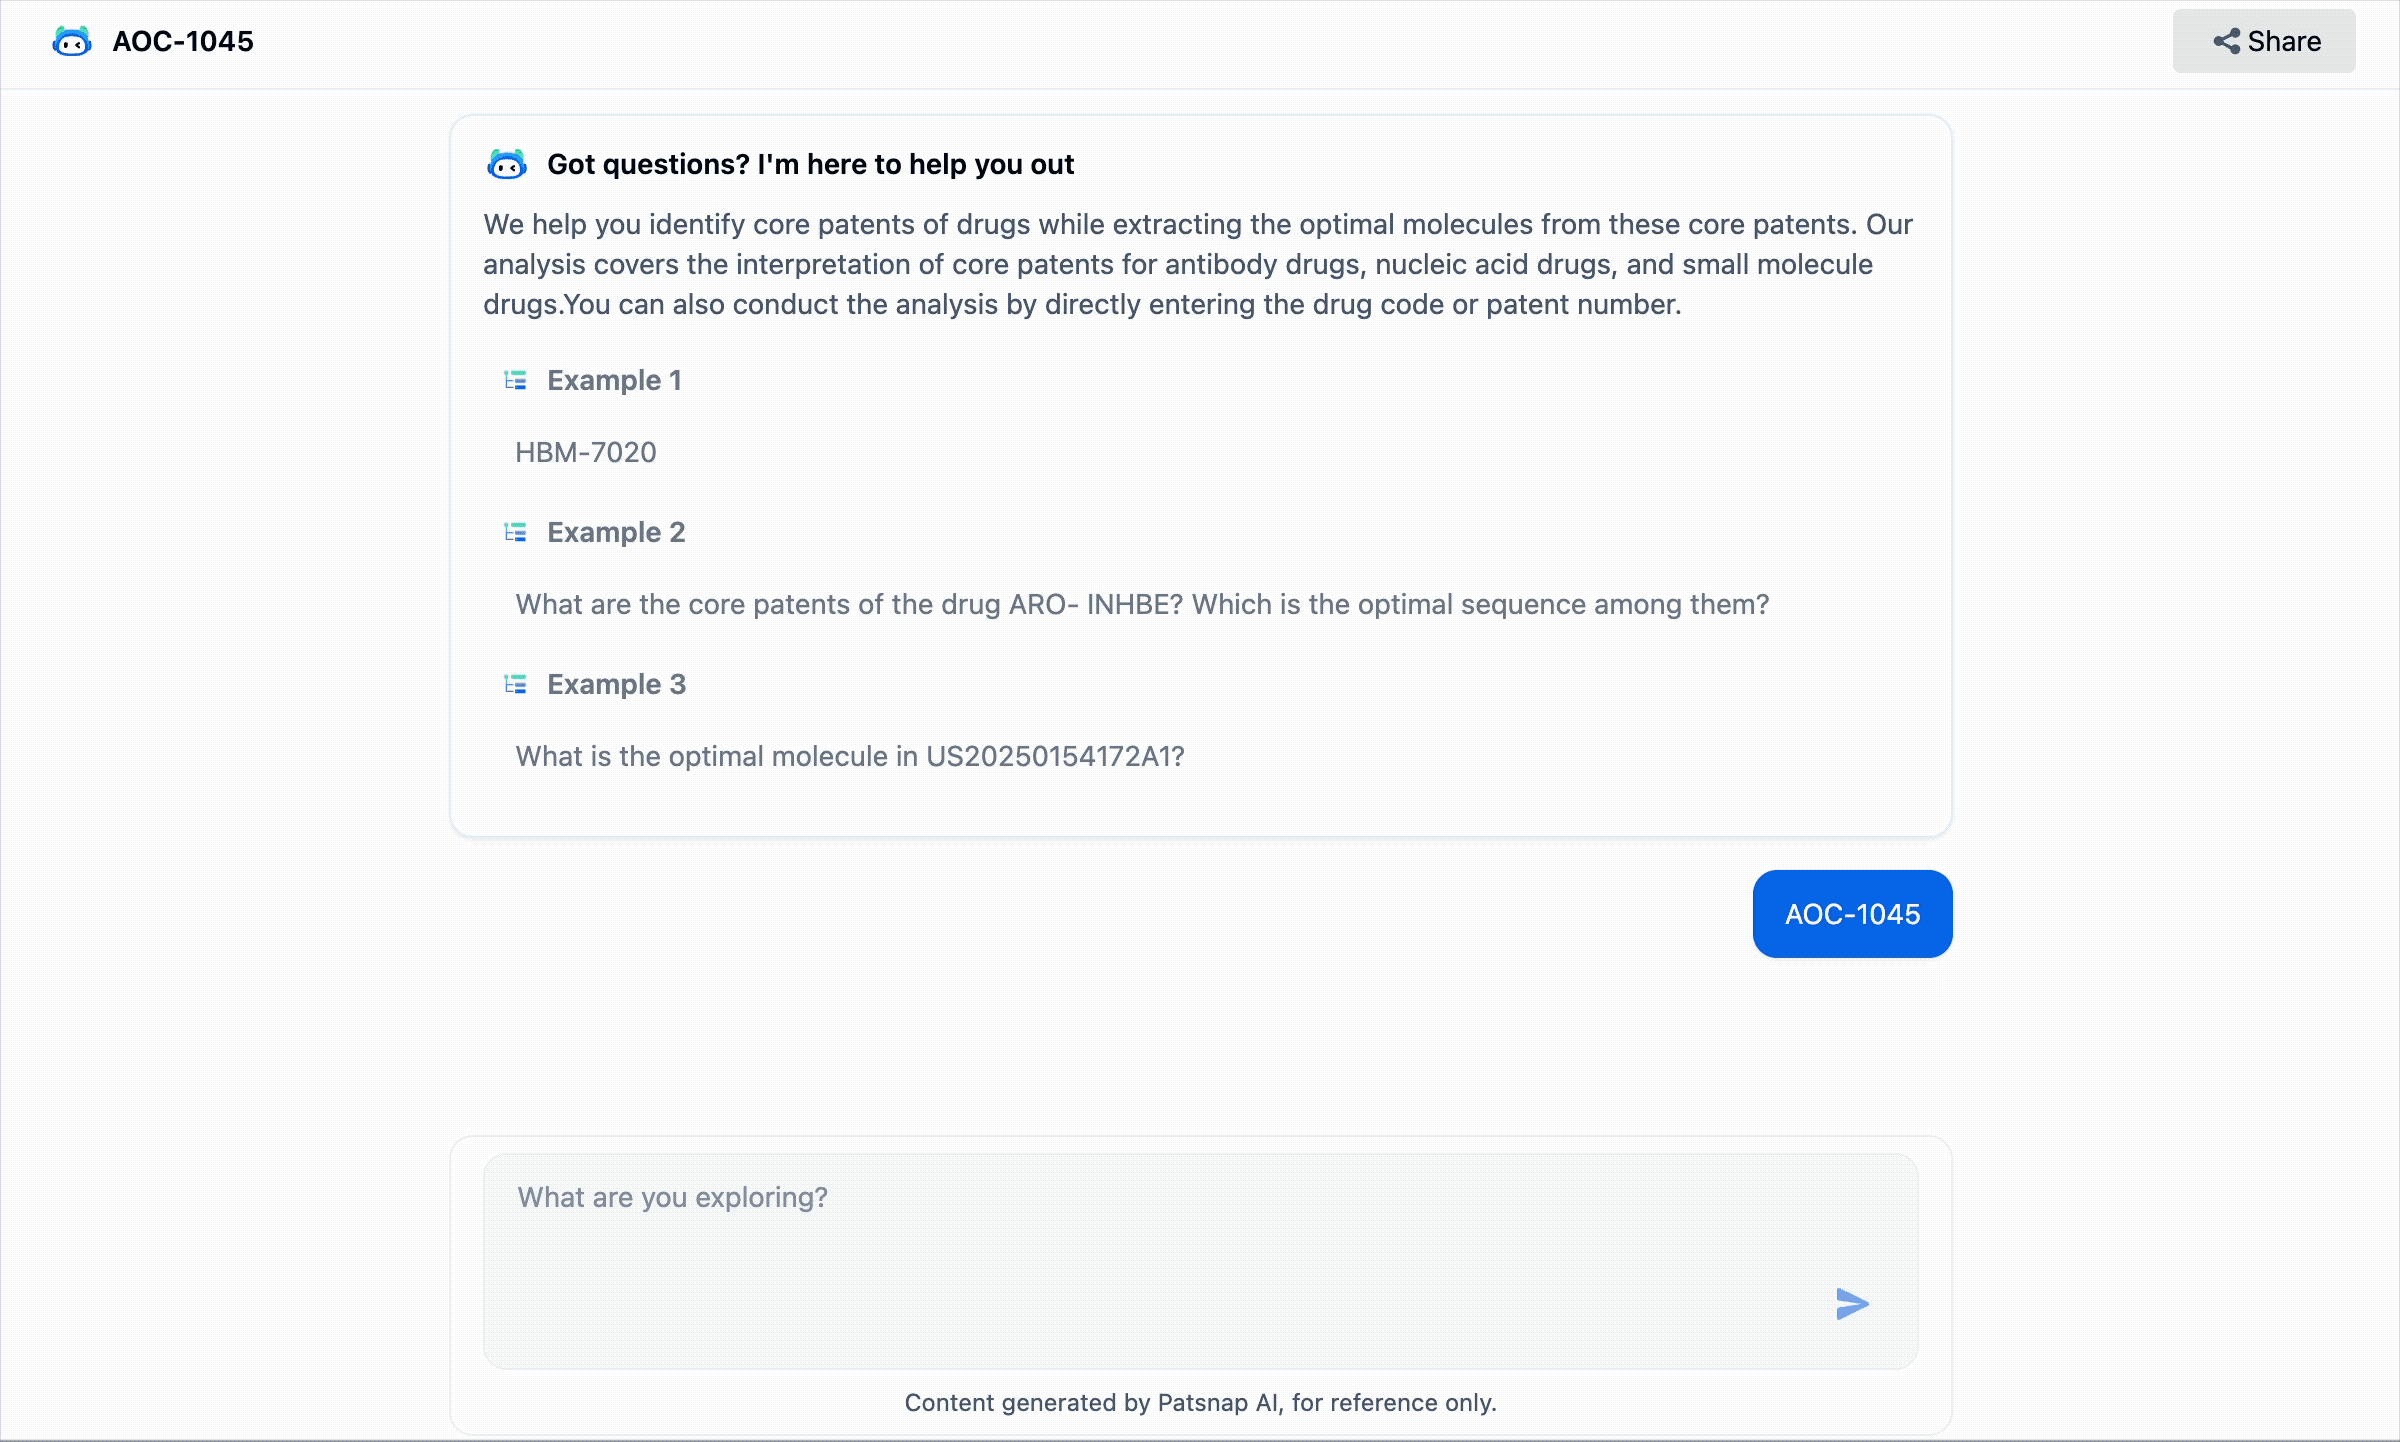Choose the HBM-7020 example prompt
This screenshot has width=2400, height=1442.
(586, 452)
